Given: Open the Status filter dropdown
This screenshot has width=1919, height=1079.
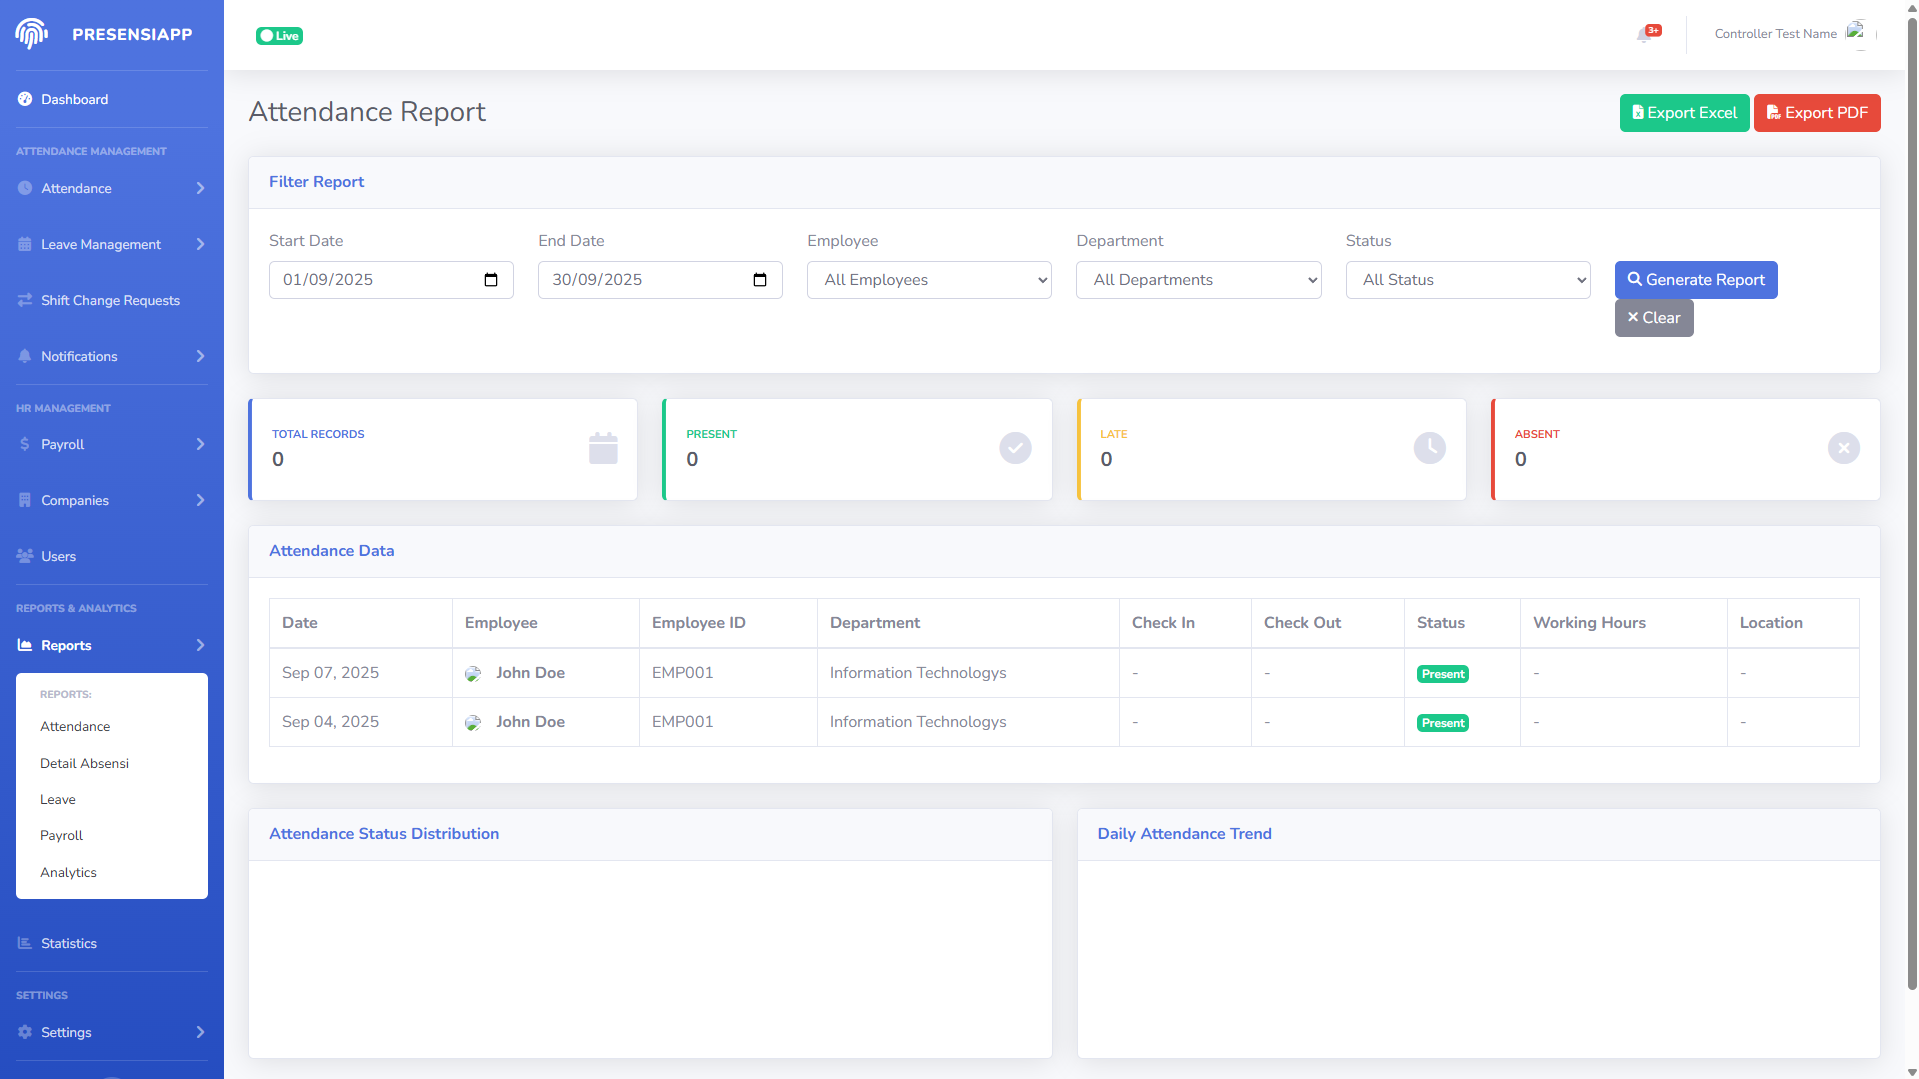Looking at the screenshot, I should (x=1467, y=280).
